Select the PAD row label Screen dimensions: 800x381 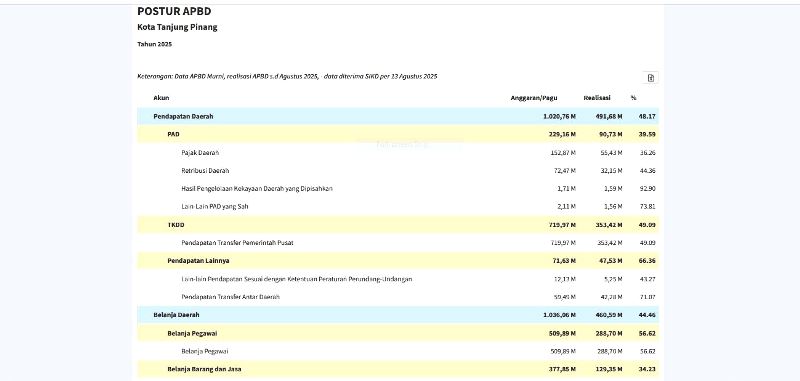point(173,134)
